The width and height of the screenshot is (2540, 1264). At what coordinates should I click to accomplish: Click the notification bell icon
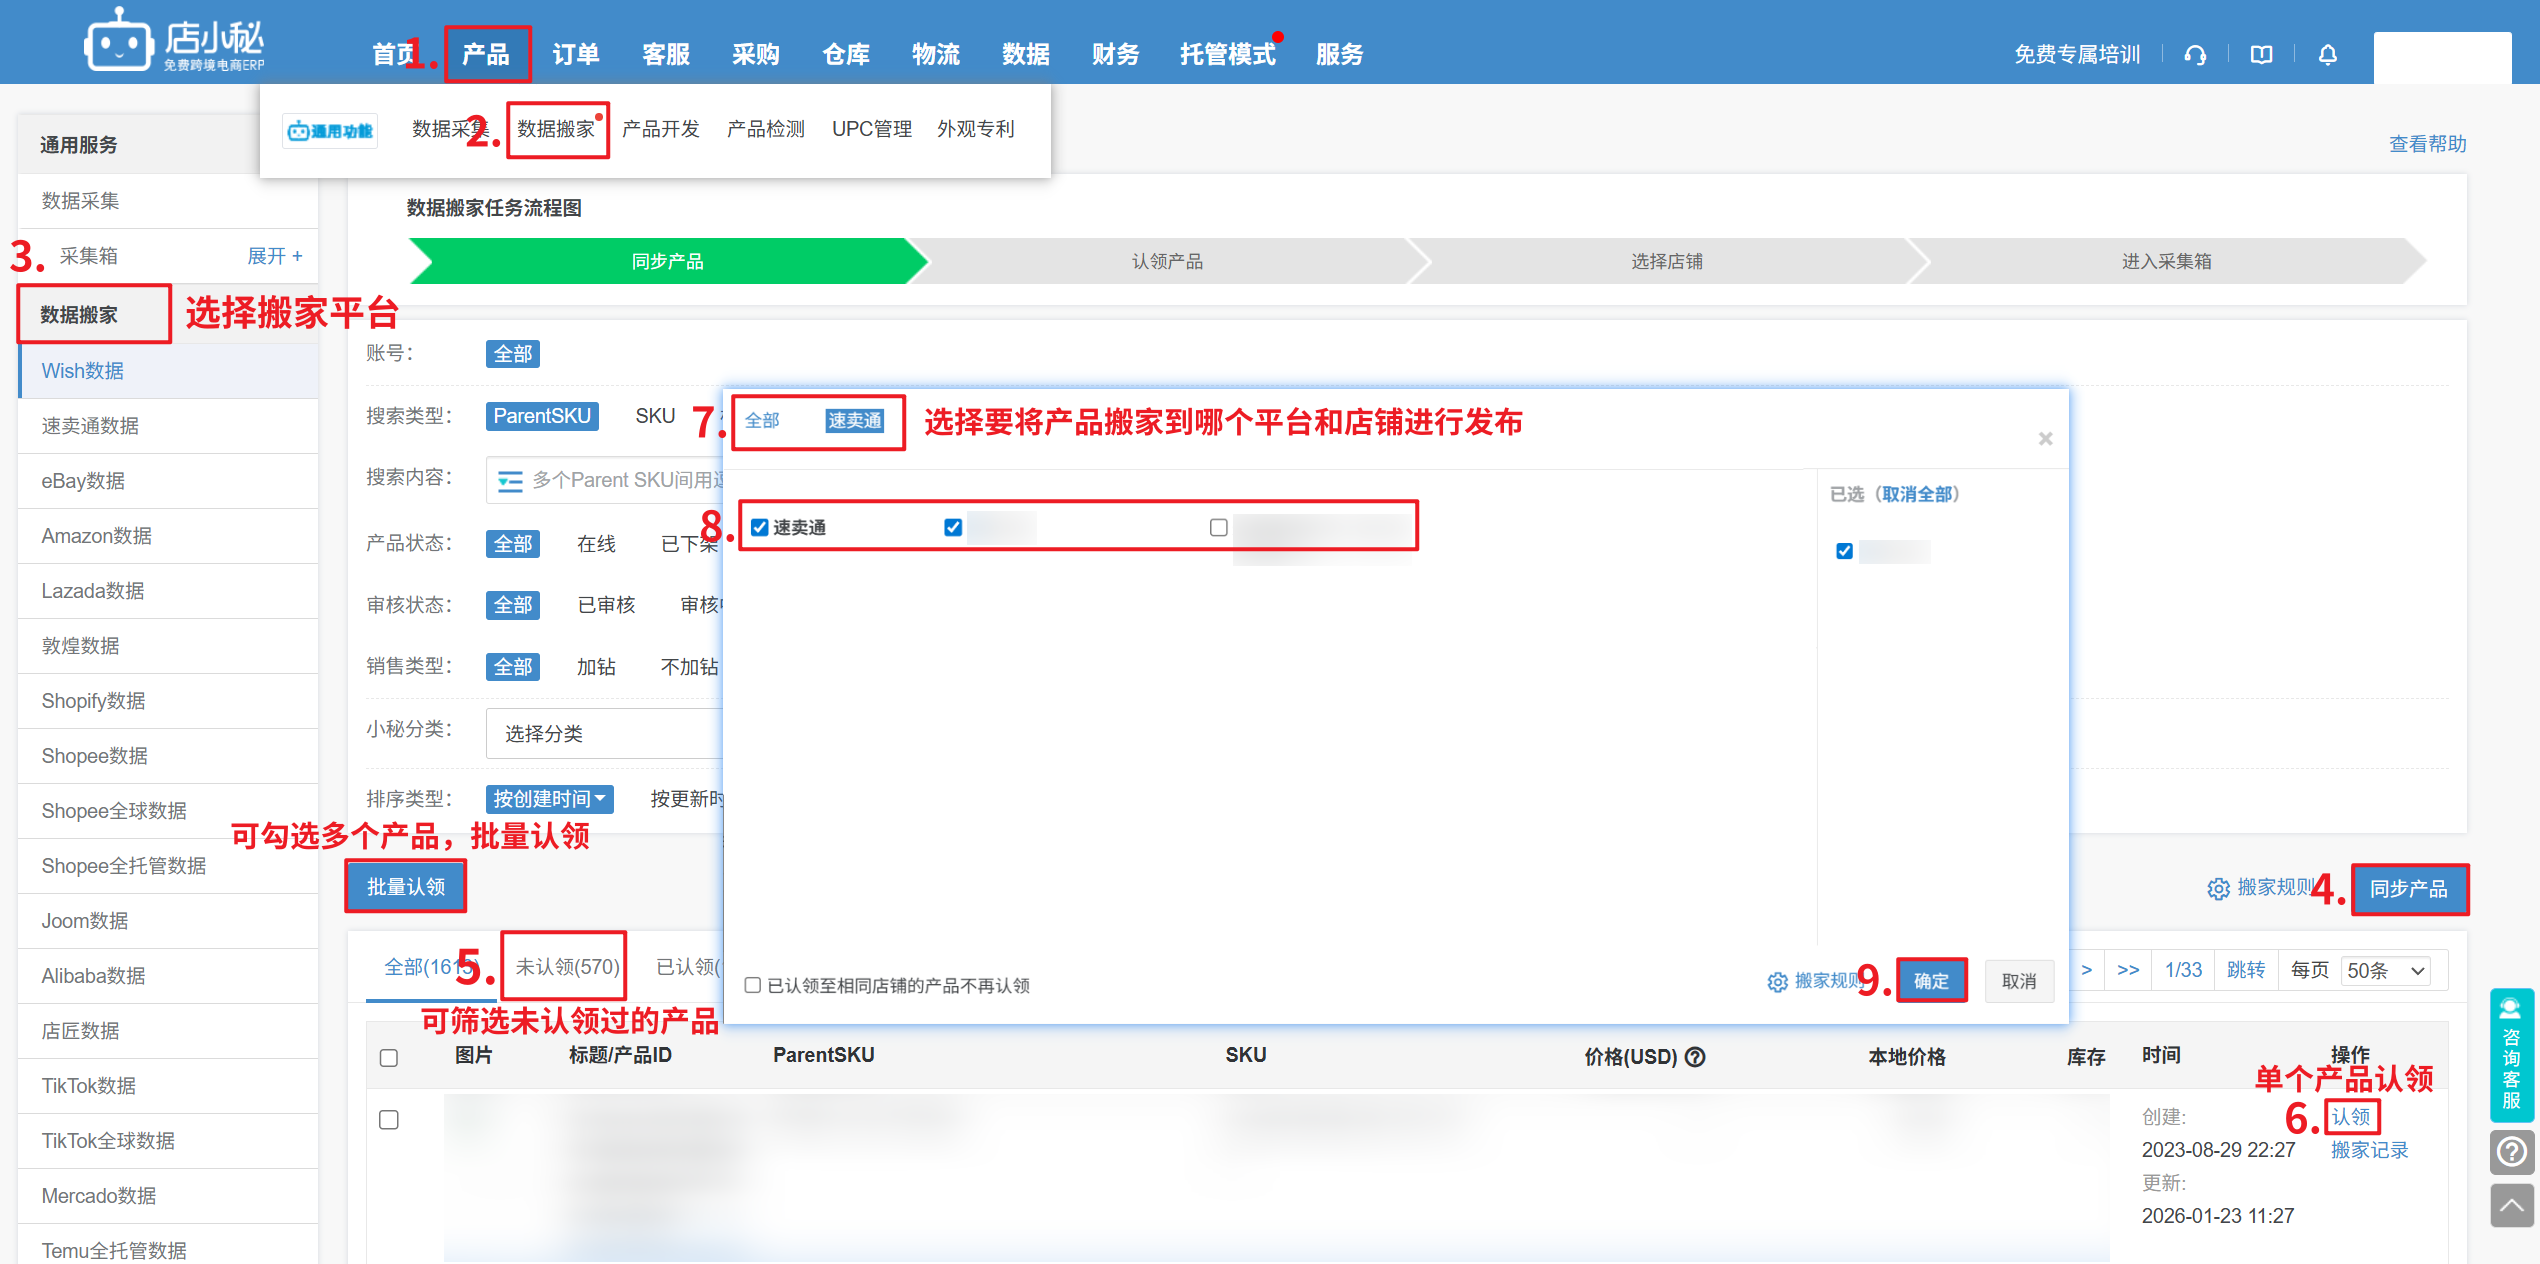(2328, 55)
